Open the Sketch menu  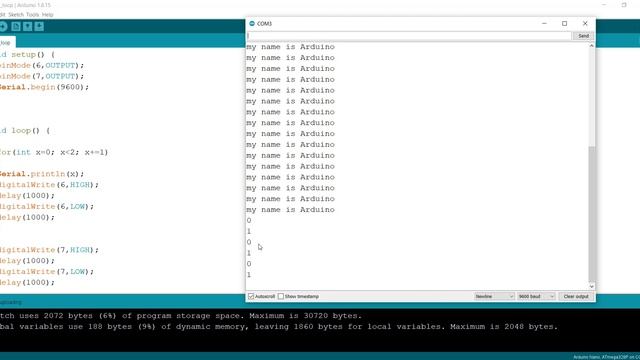coord(16,15)
